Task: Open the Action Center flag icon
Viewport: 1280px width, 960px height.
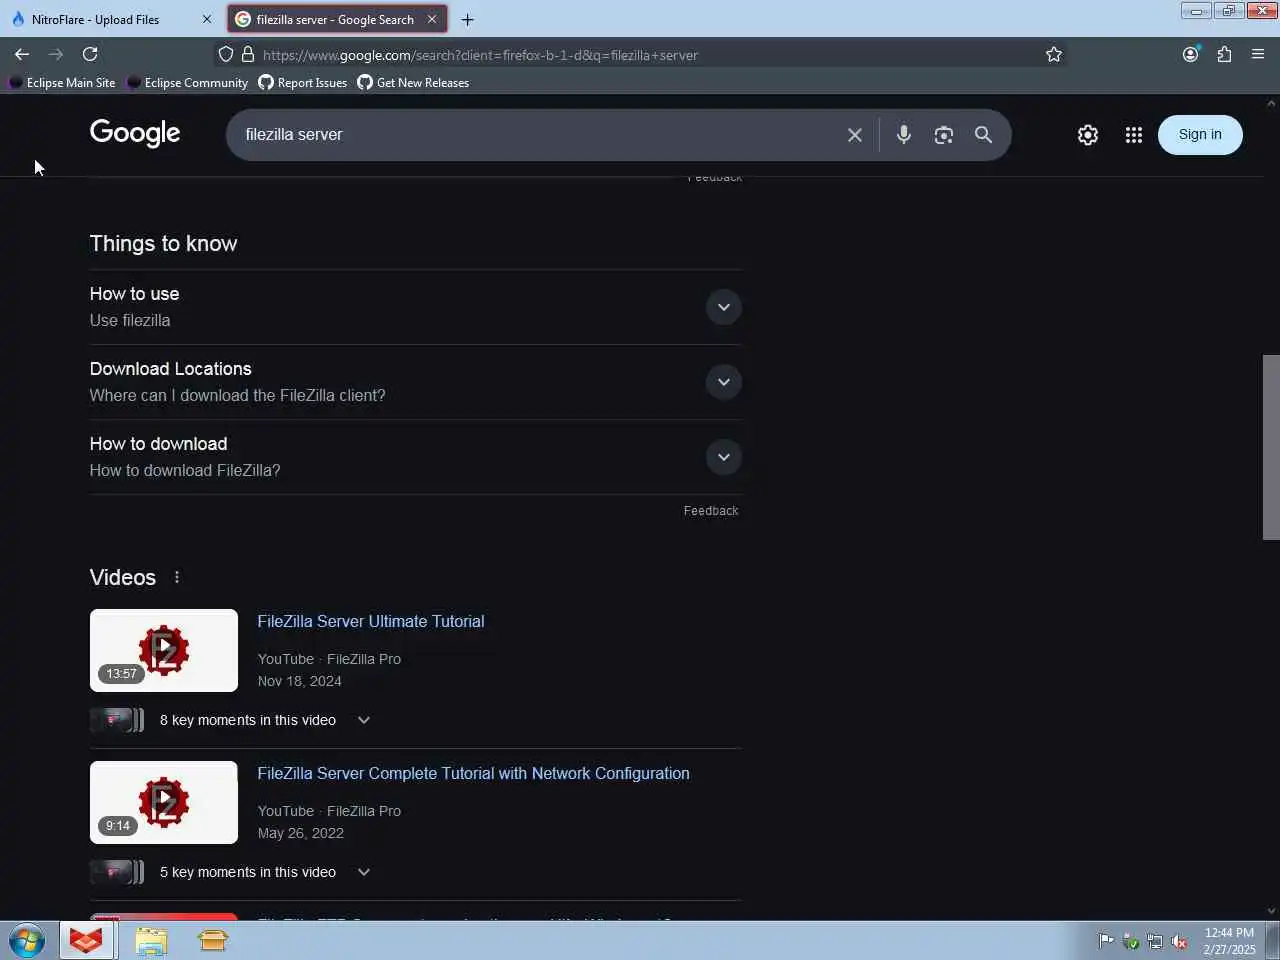Action: point(1106,941)
